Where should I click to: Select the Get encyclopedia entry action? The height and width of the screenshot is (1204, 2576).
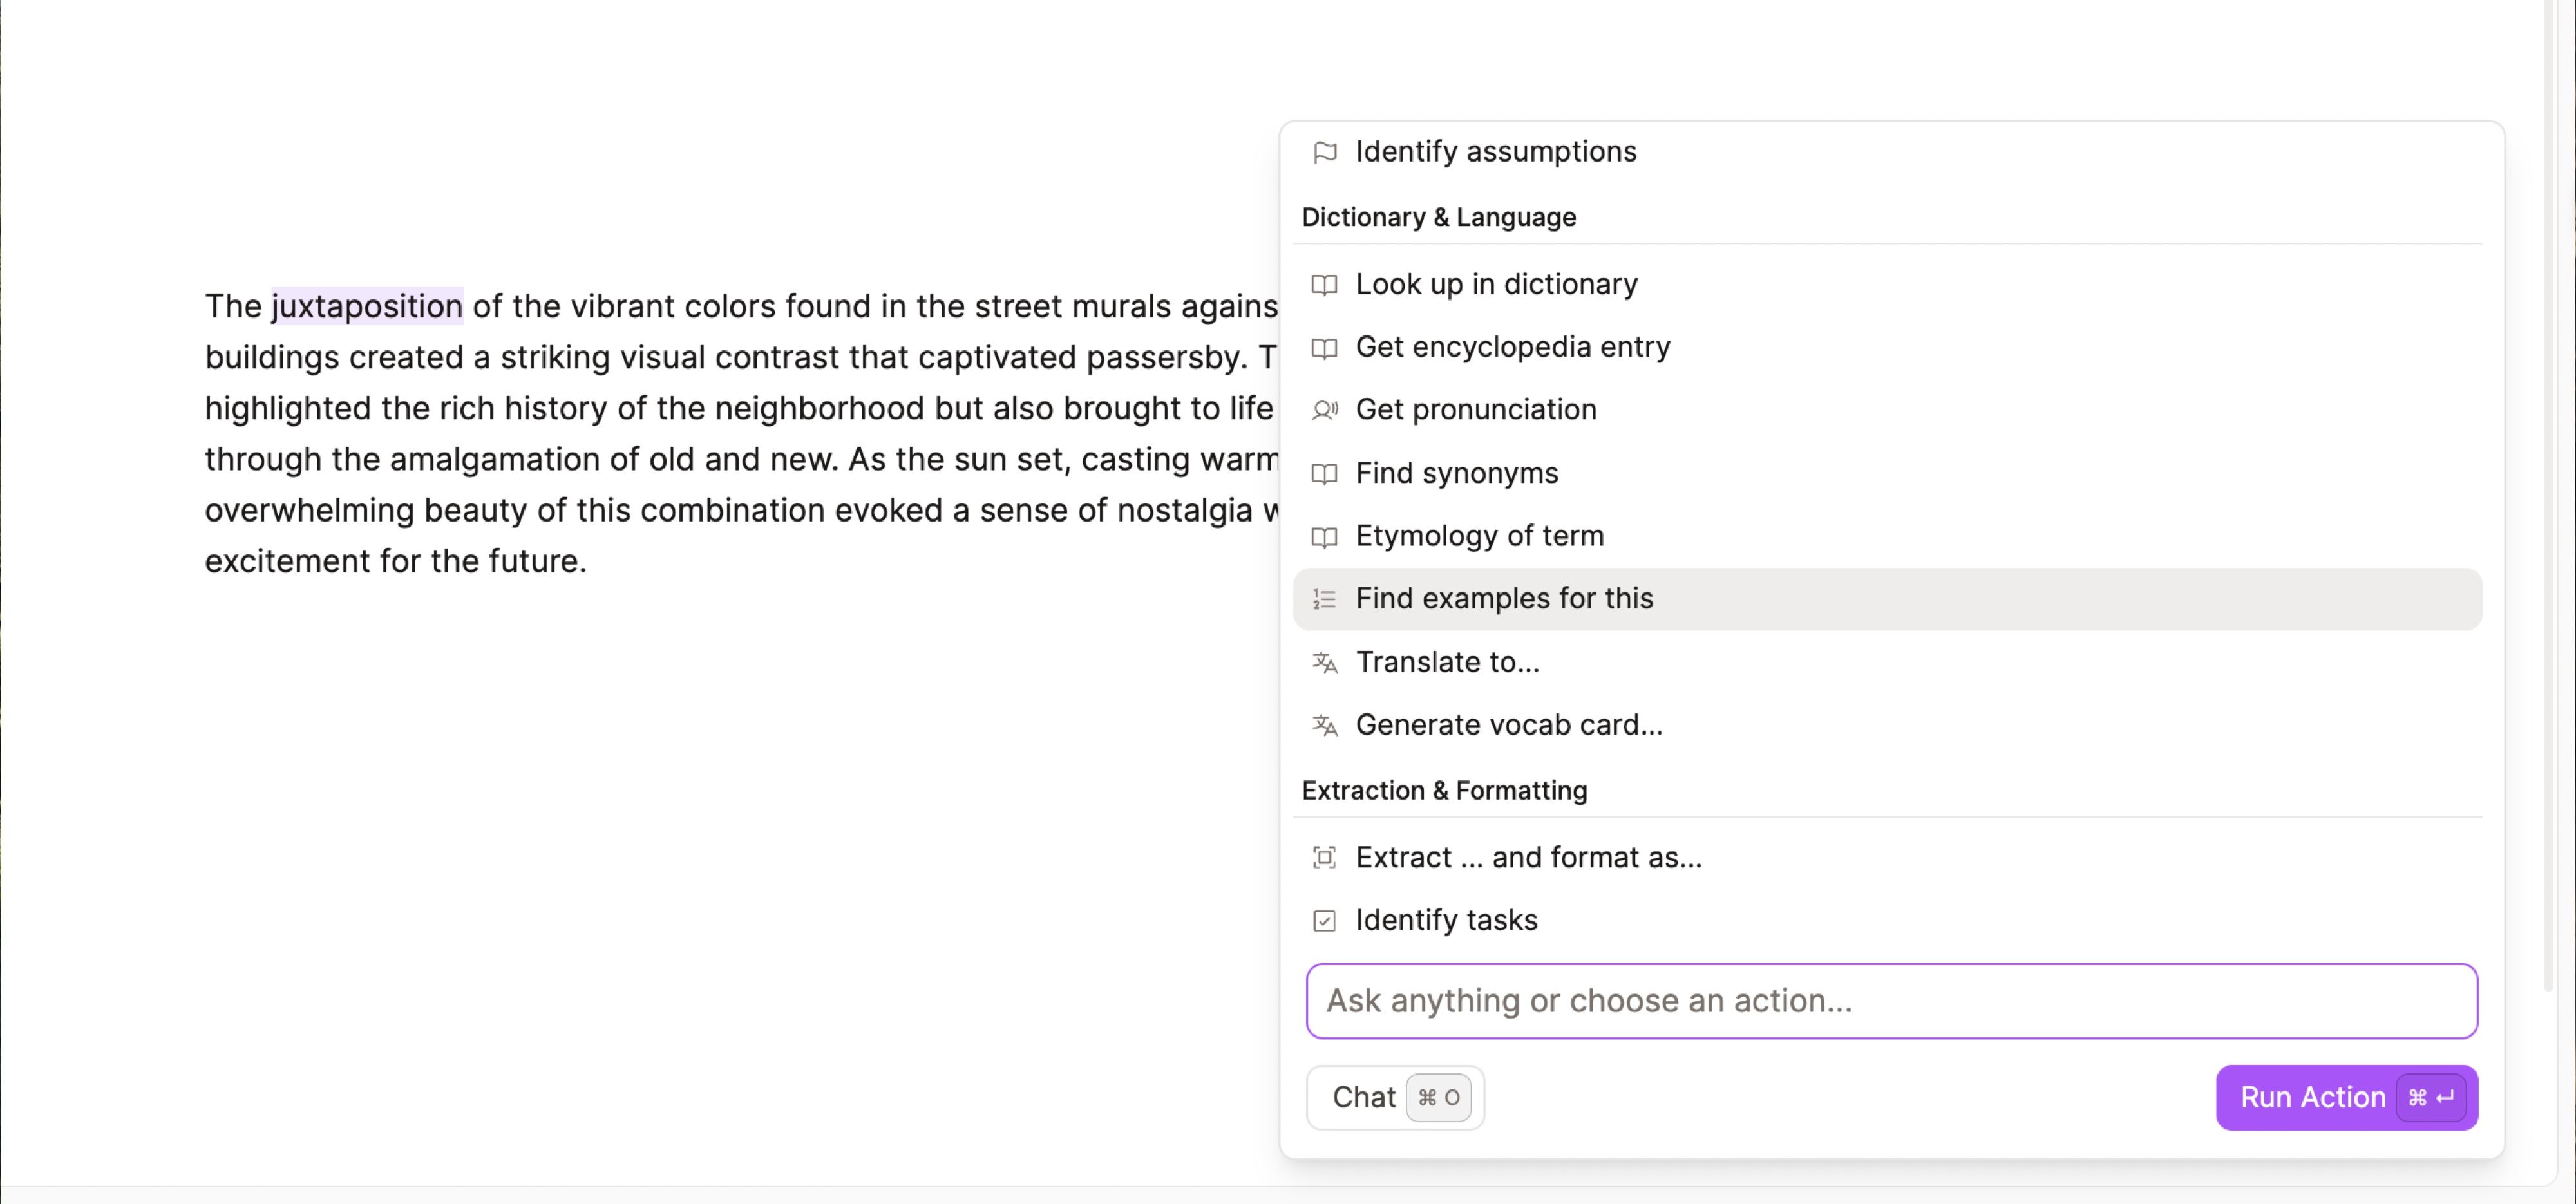tap(1512, 347)
